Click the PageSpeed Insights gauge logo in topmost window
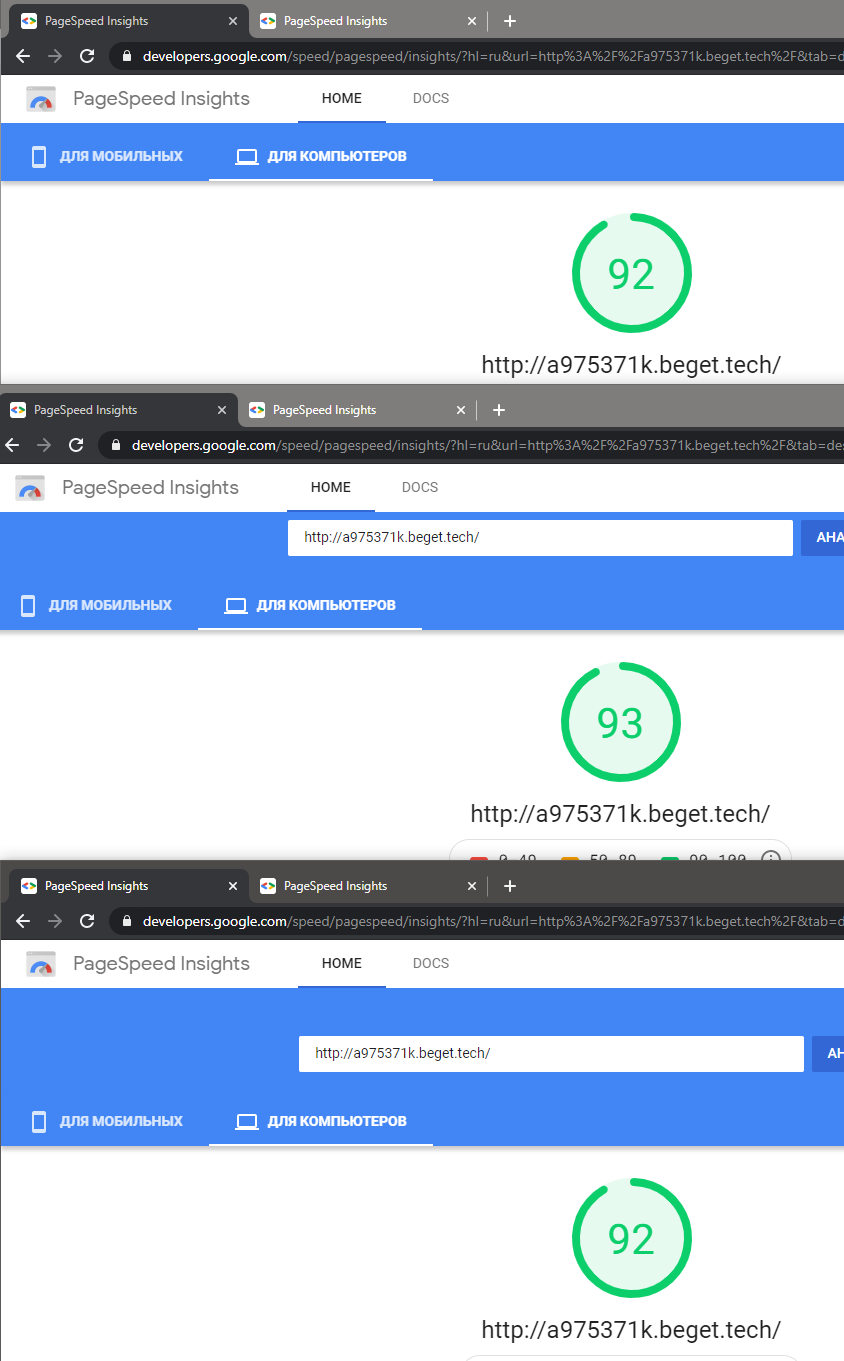The width and height of the screenshot is (844, 1361). point(41,99)
